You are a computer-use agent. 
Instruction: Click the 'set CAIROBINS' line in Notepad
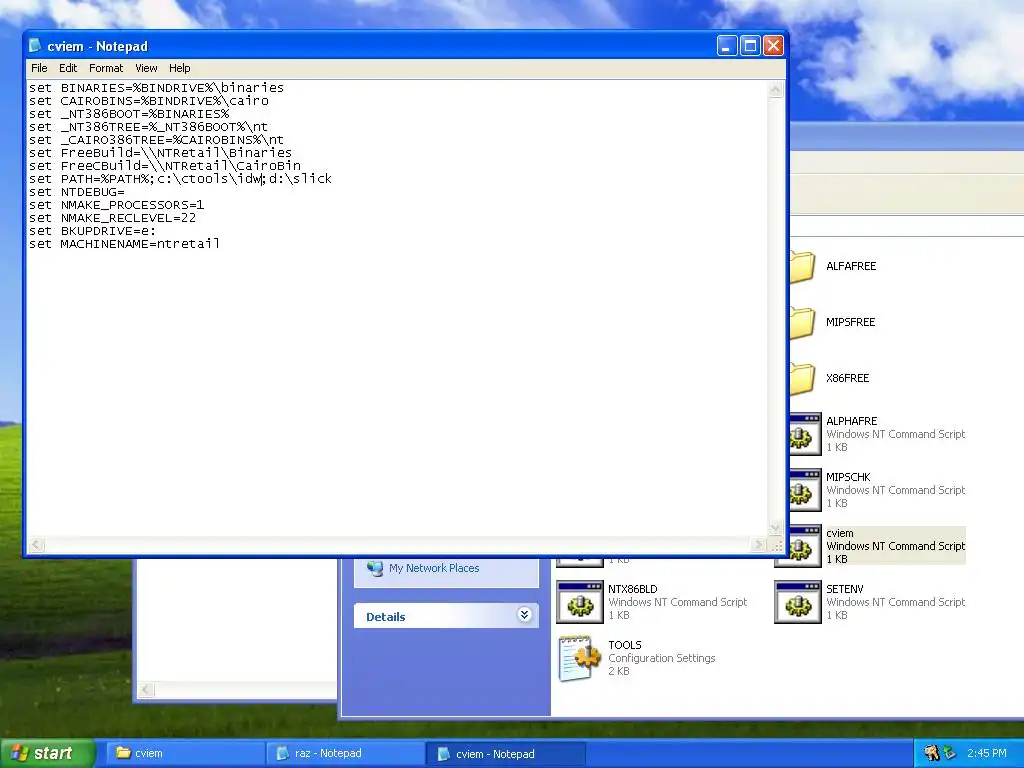149,101
